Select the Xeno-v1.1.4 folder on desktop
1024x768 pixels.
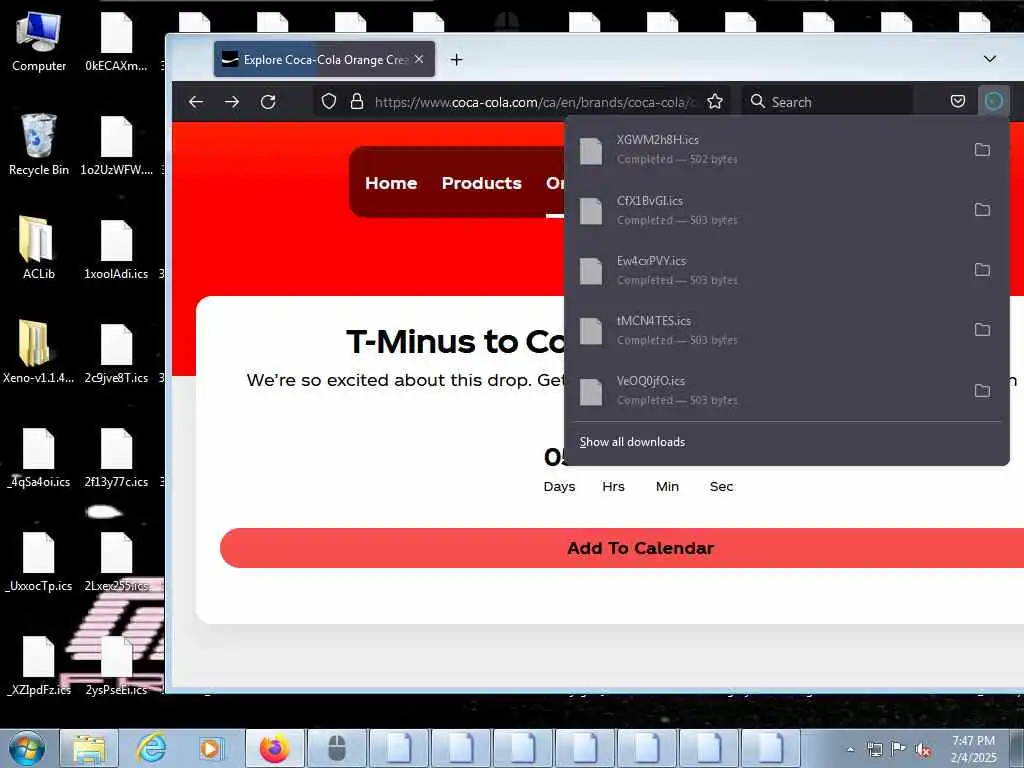(x=39, y=352)
